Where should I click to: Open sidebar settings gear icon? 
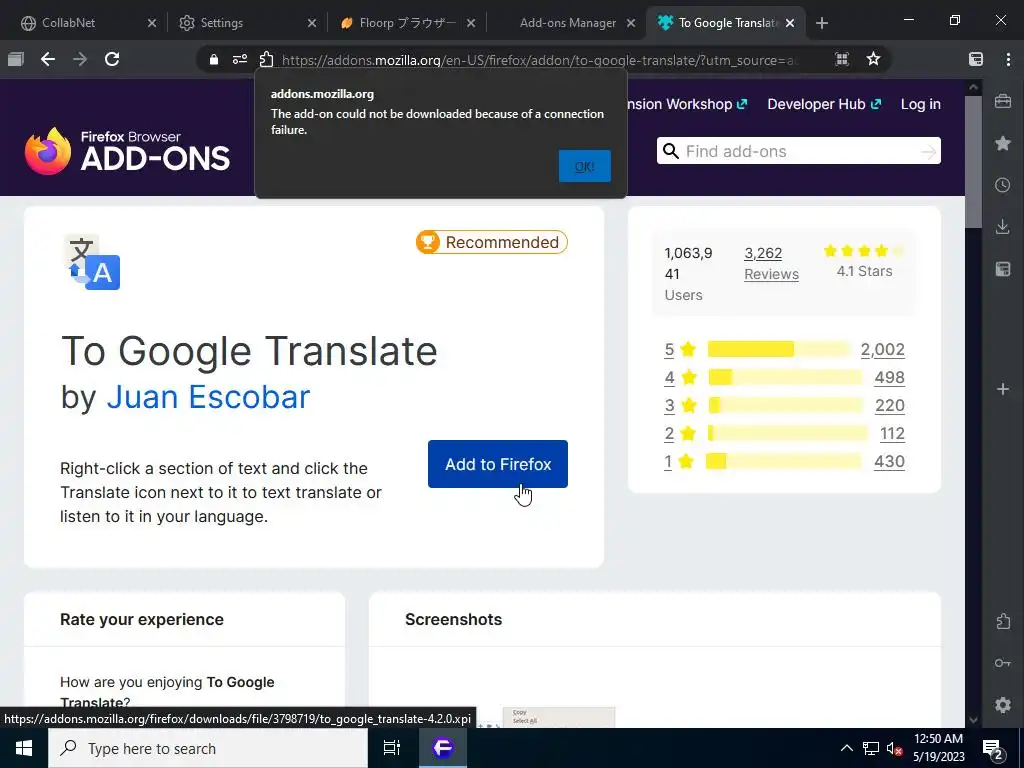coord(1003,705)
